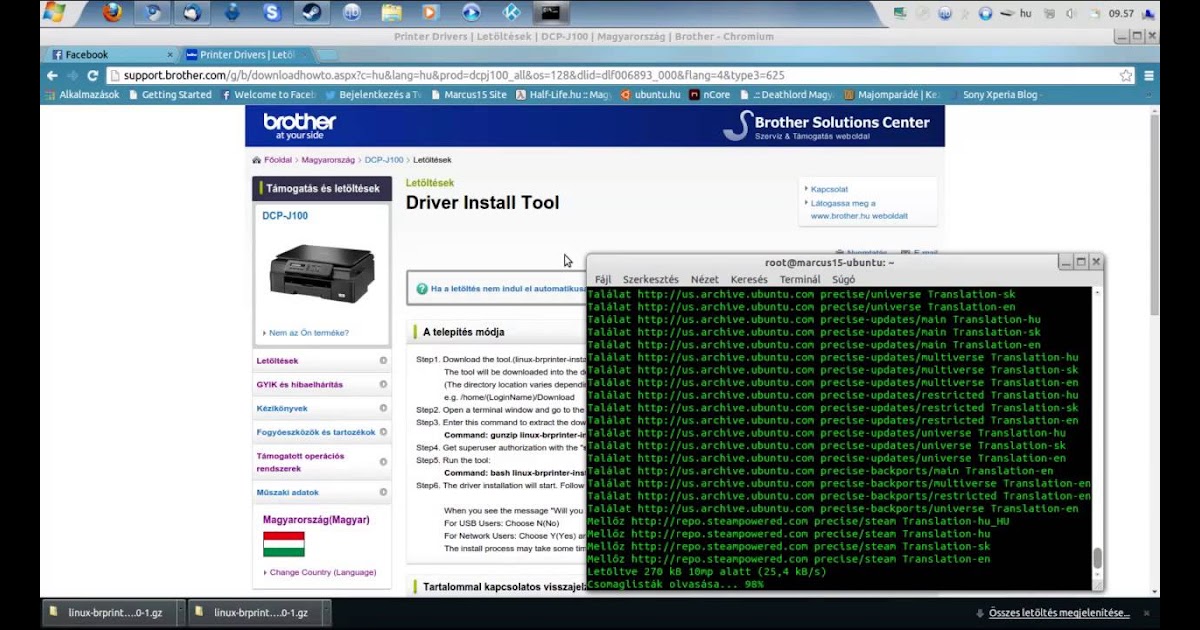Expand Fogyóeszközök és tartozékok item
This screenshot has height=630, width=1200.
click(x=321, y=433)
